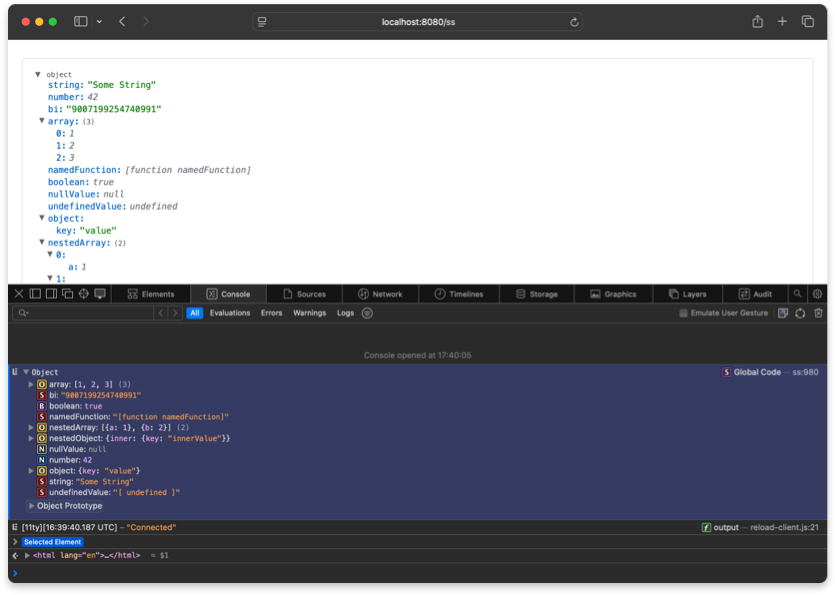
Task: Click the preserve log circular arrows icon
Action: [800, 313]
